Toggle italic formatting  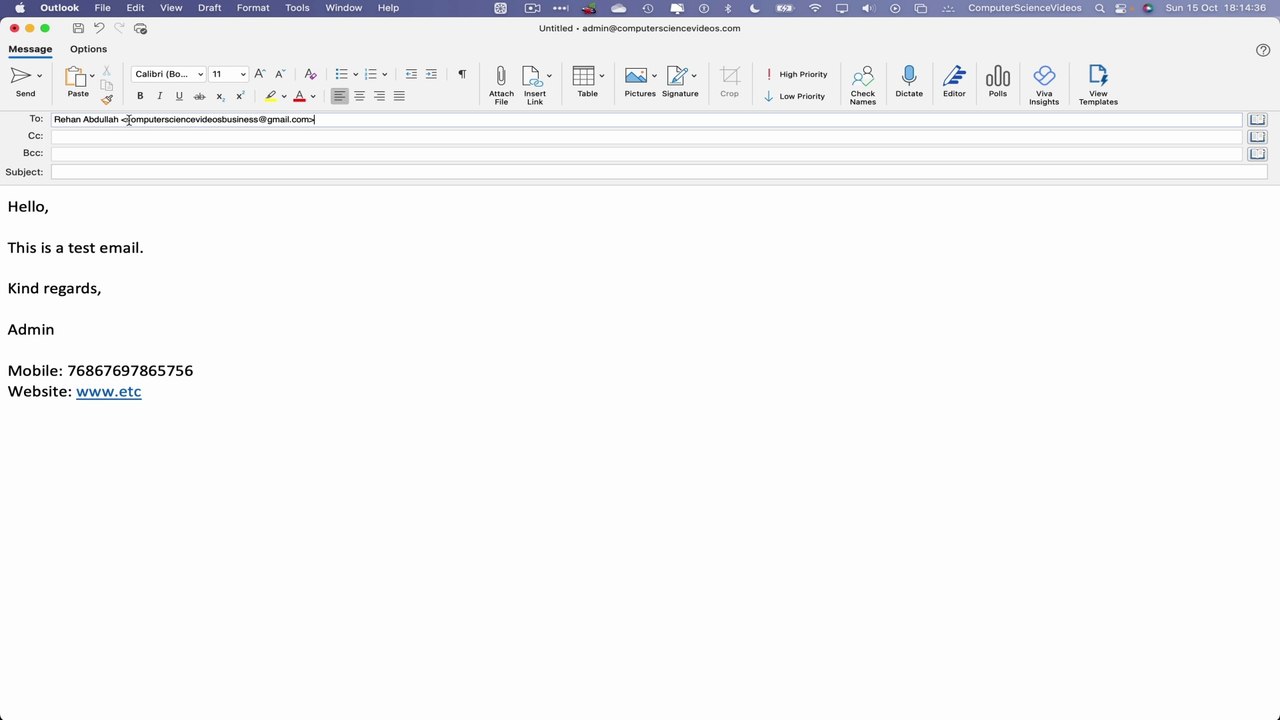coord(159,96)
